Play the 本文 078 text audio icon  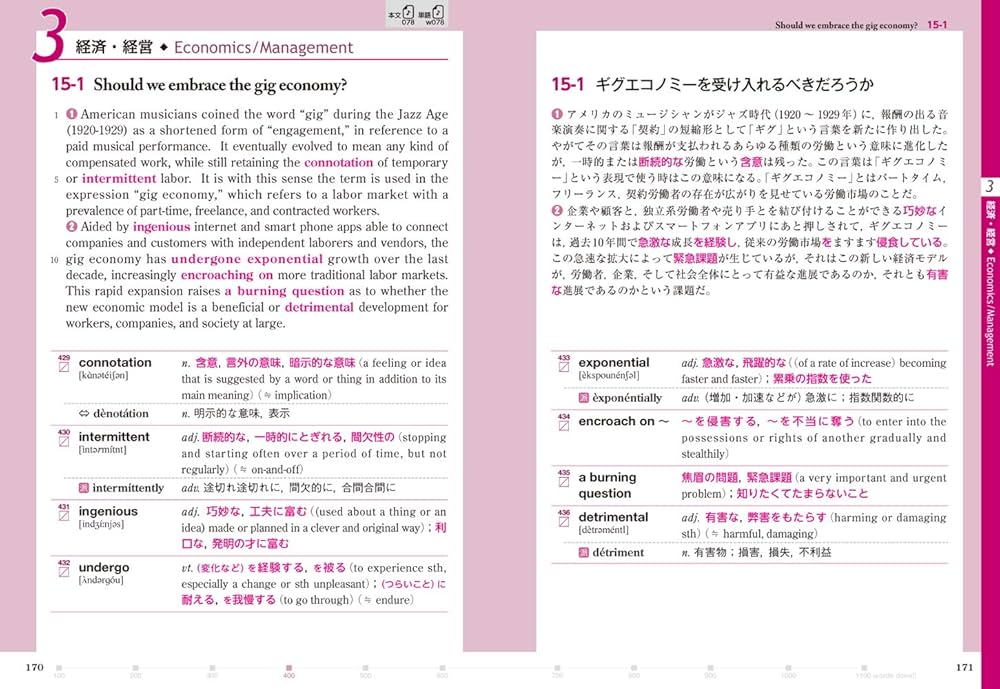[408, 12]
